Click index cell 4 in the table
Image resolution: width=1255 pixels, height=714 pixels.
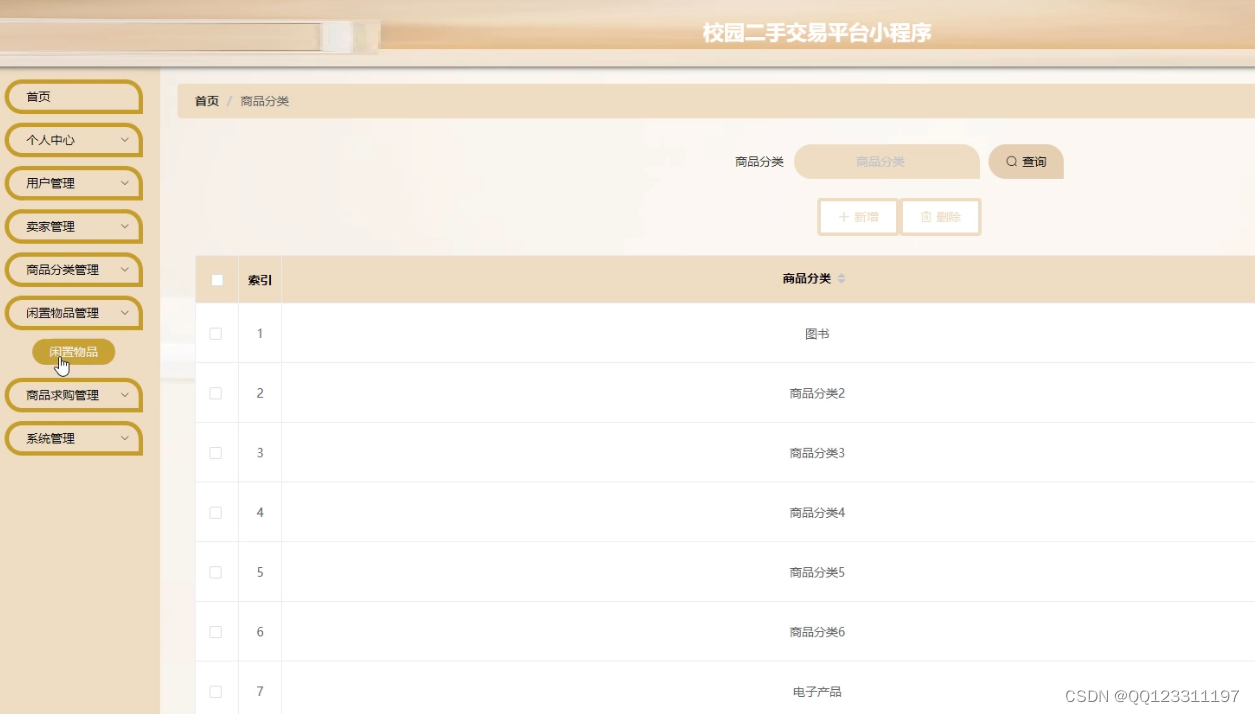260,513
